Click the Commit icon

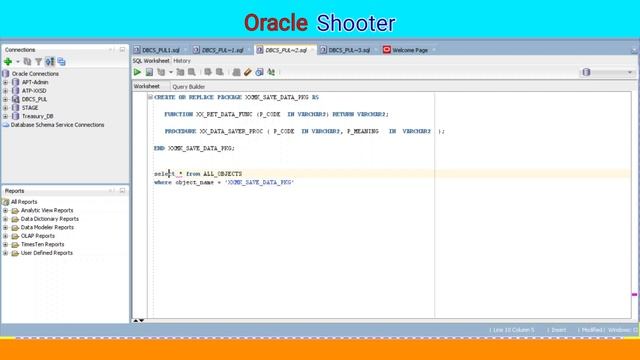click(x=208, y=72)
